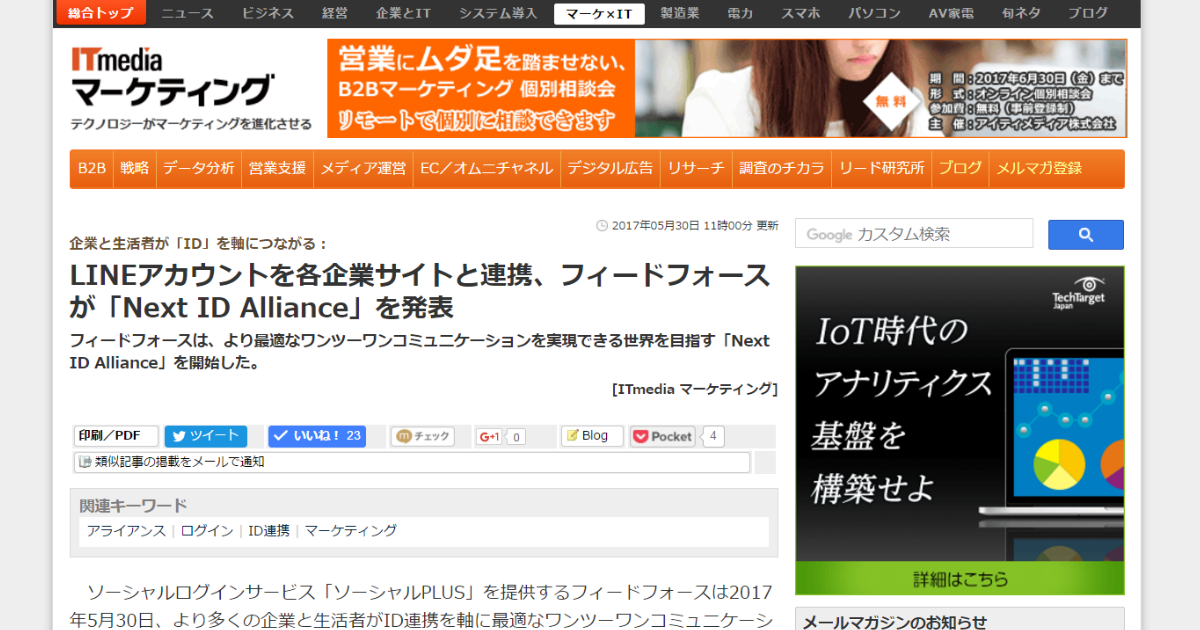Image resolution: width=1200 pixels, height=630 pixels.
Task: Open EC/オムニチャネル category
Action: tap(486, 168)
